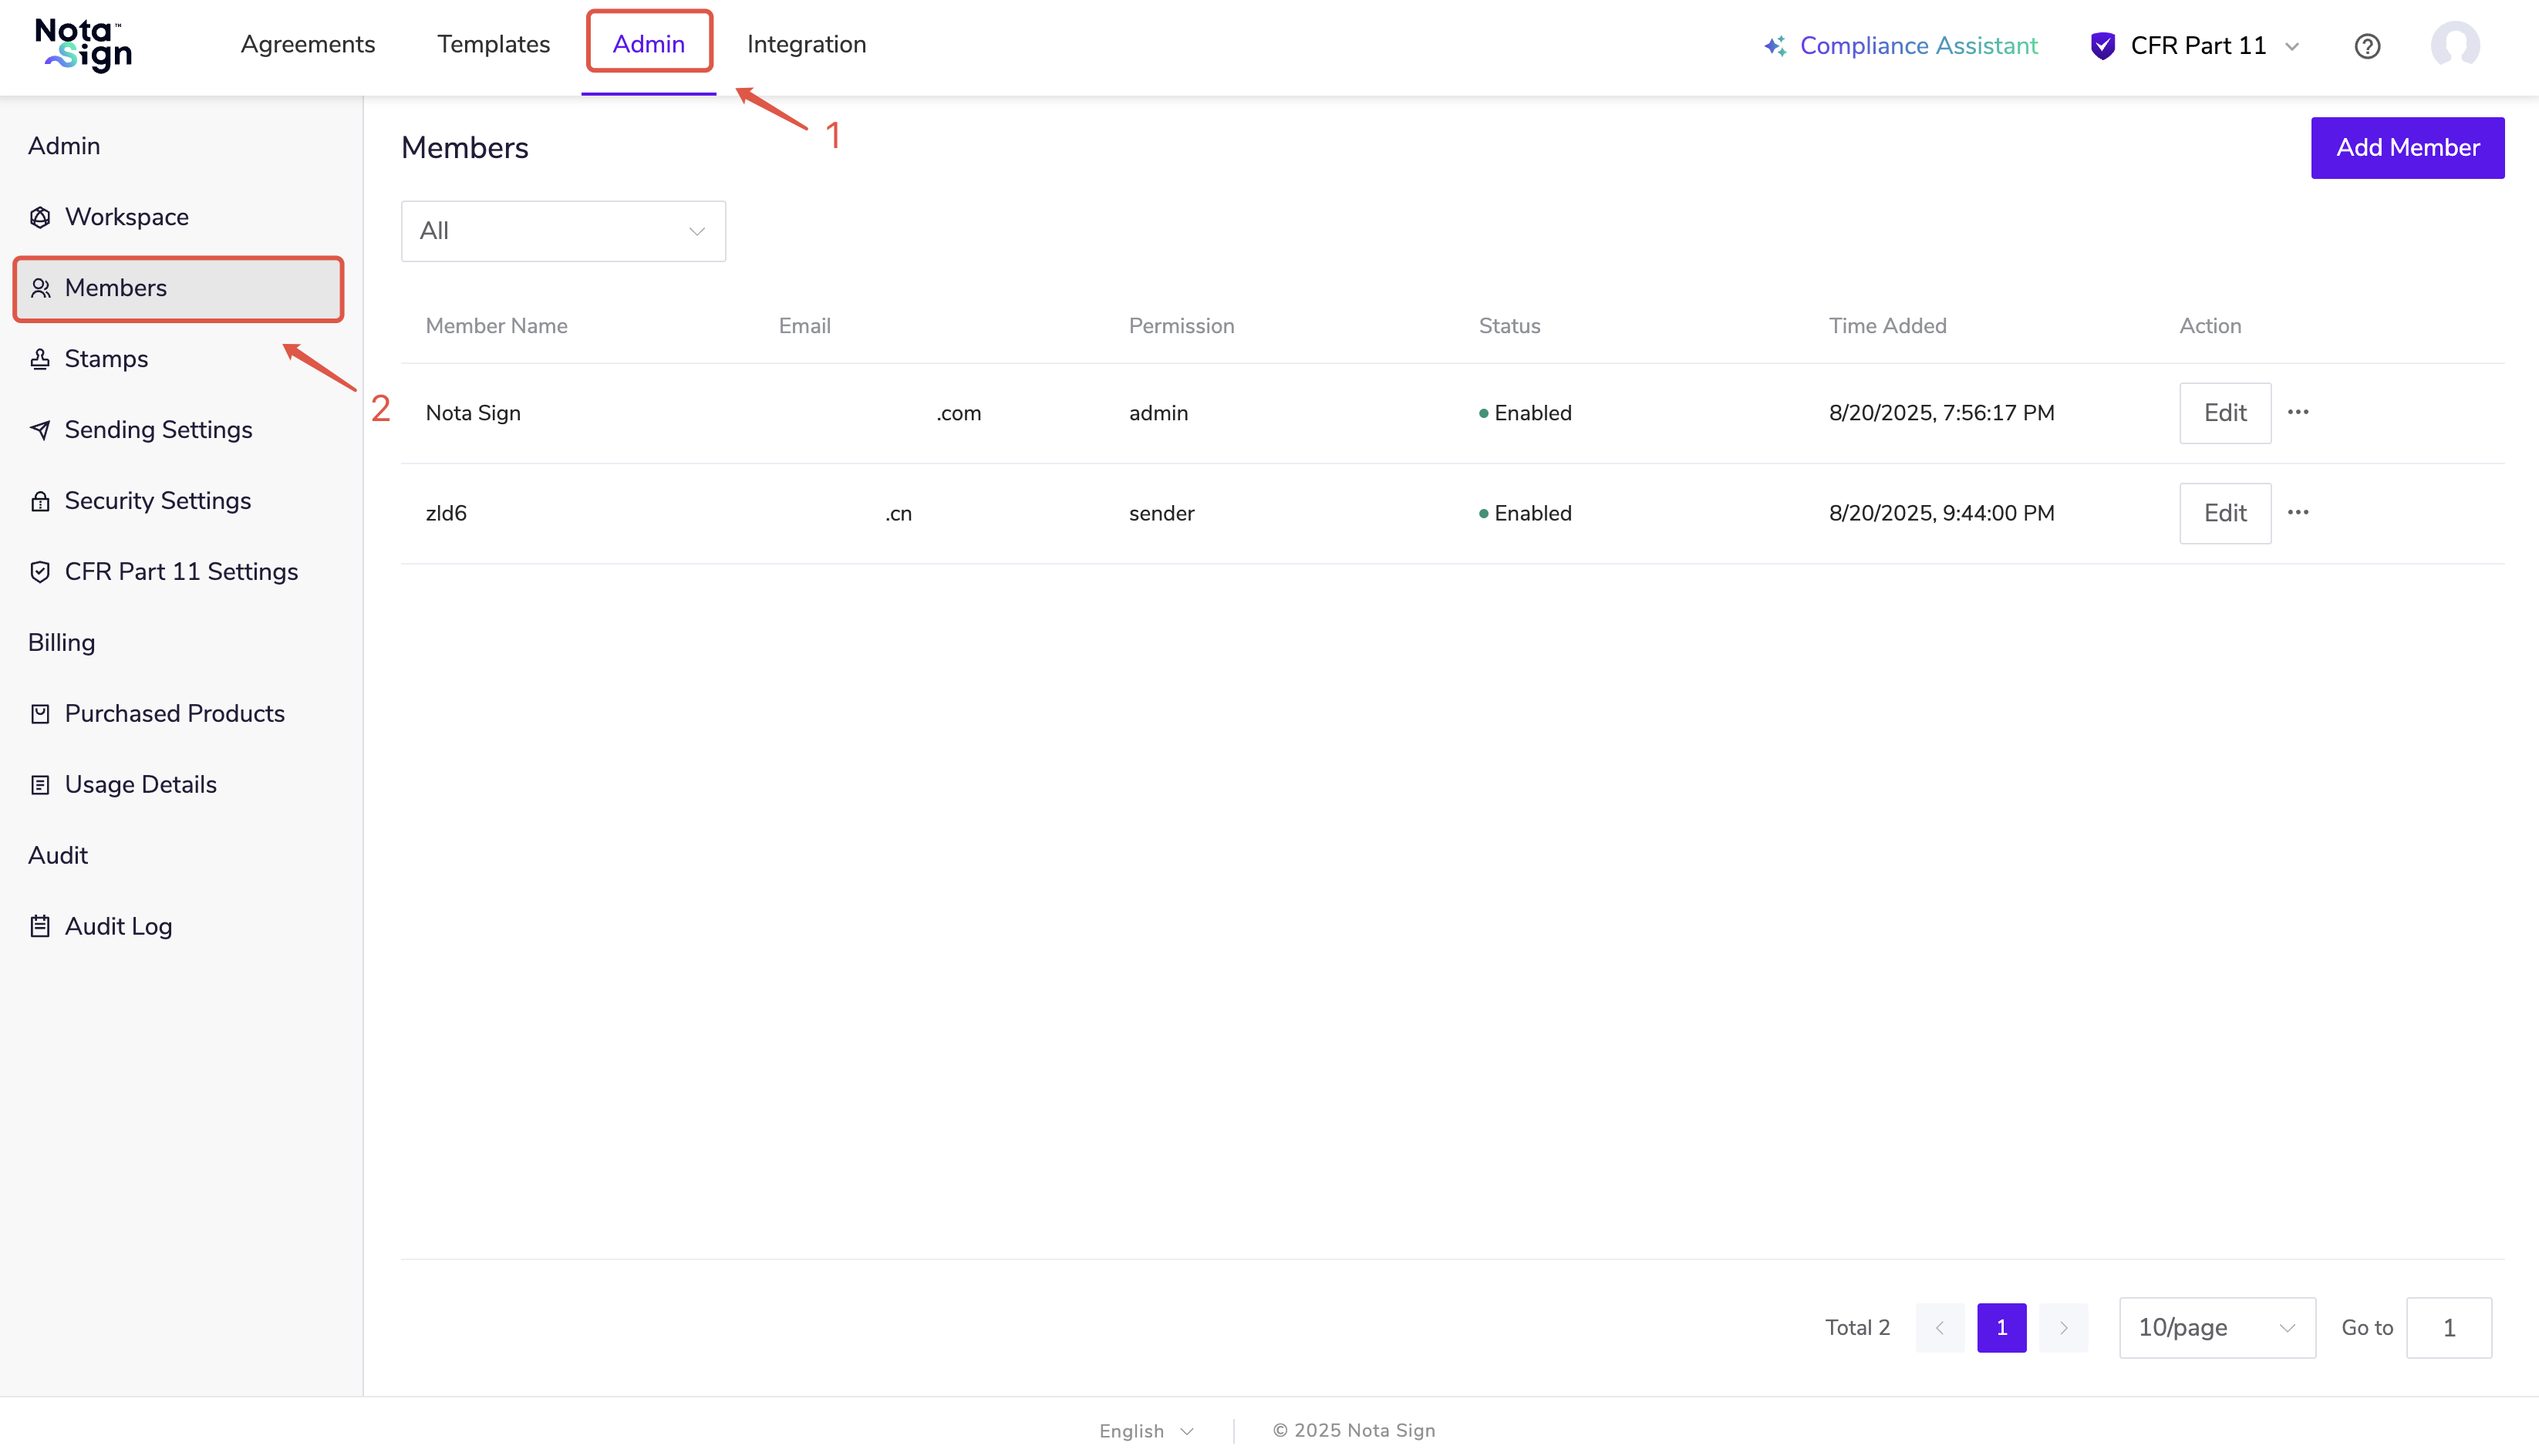This screenshot has height=1456, width=2539.
Task: Open Sending Settings in sidebar
Action: [x=158, y=430]
